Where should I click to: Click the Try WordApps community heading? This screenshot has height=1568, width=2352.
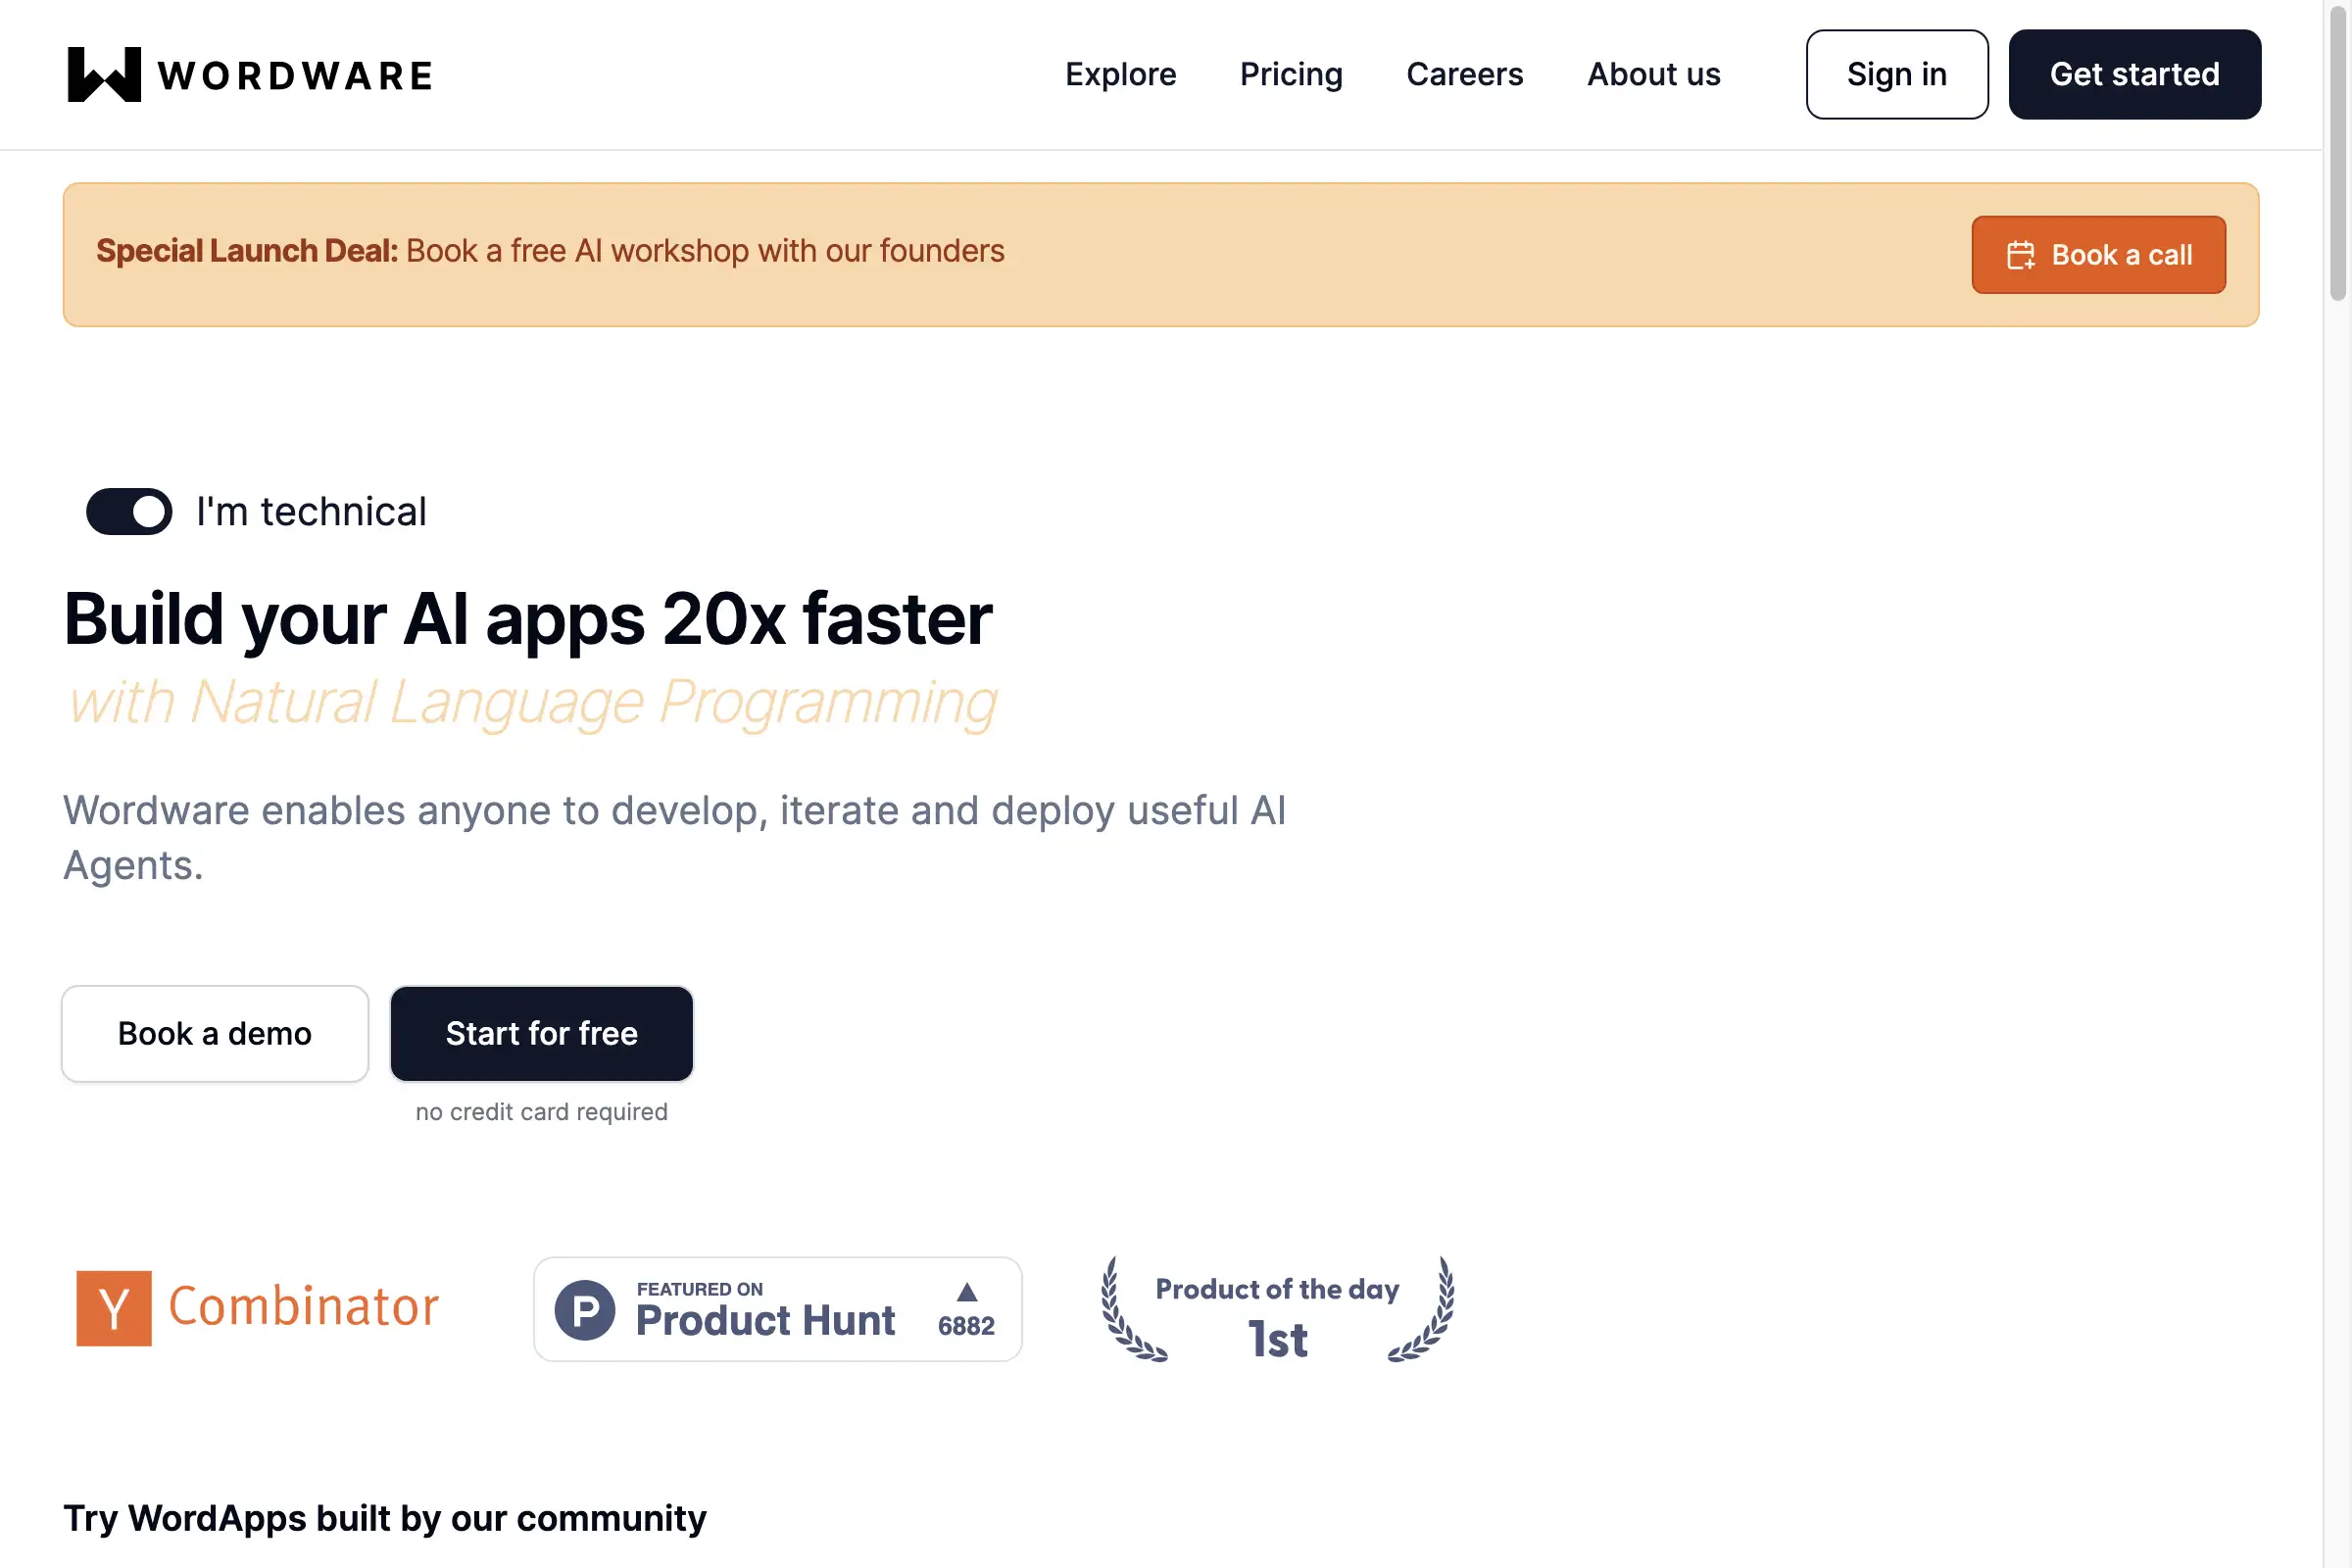tap(384, 1518)
